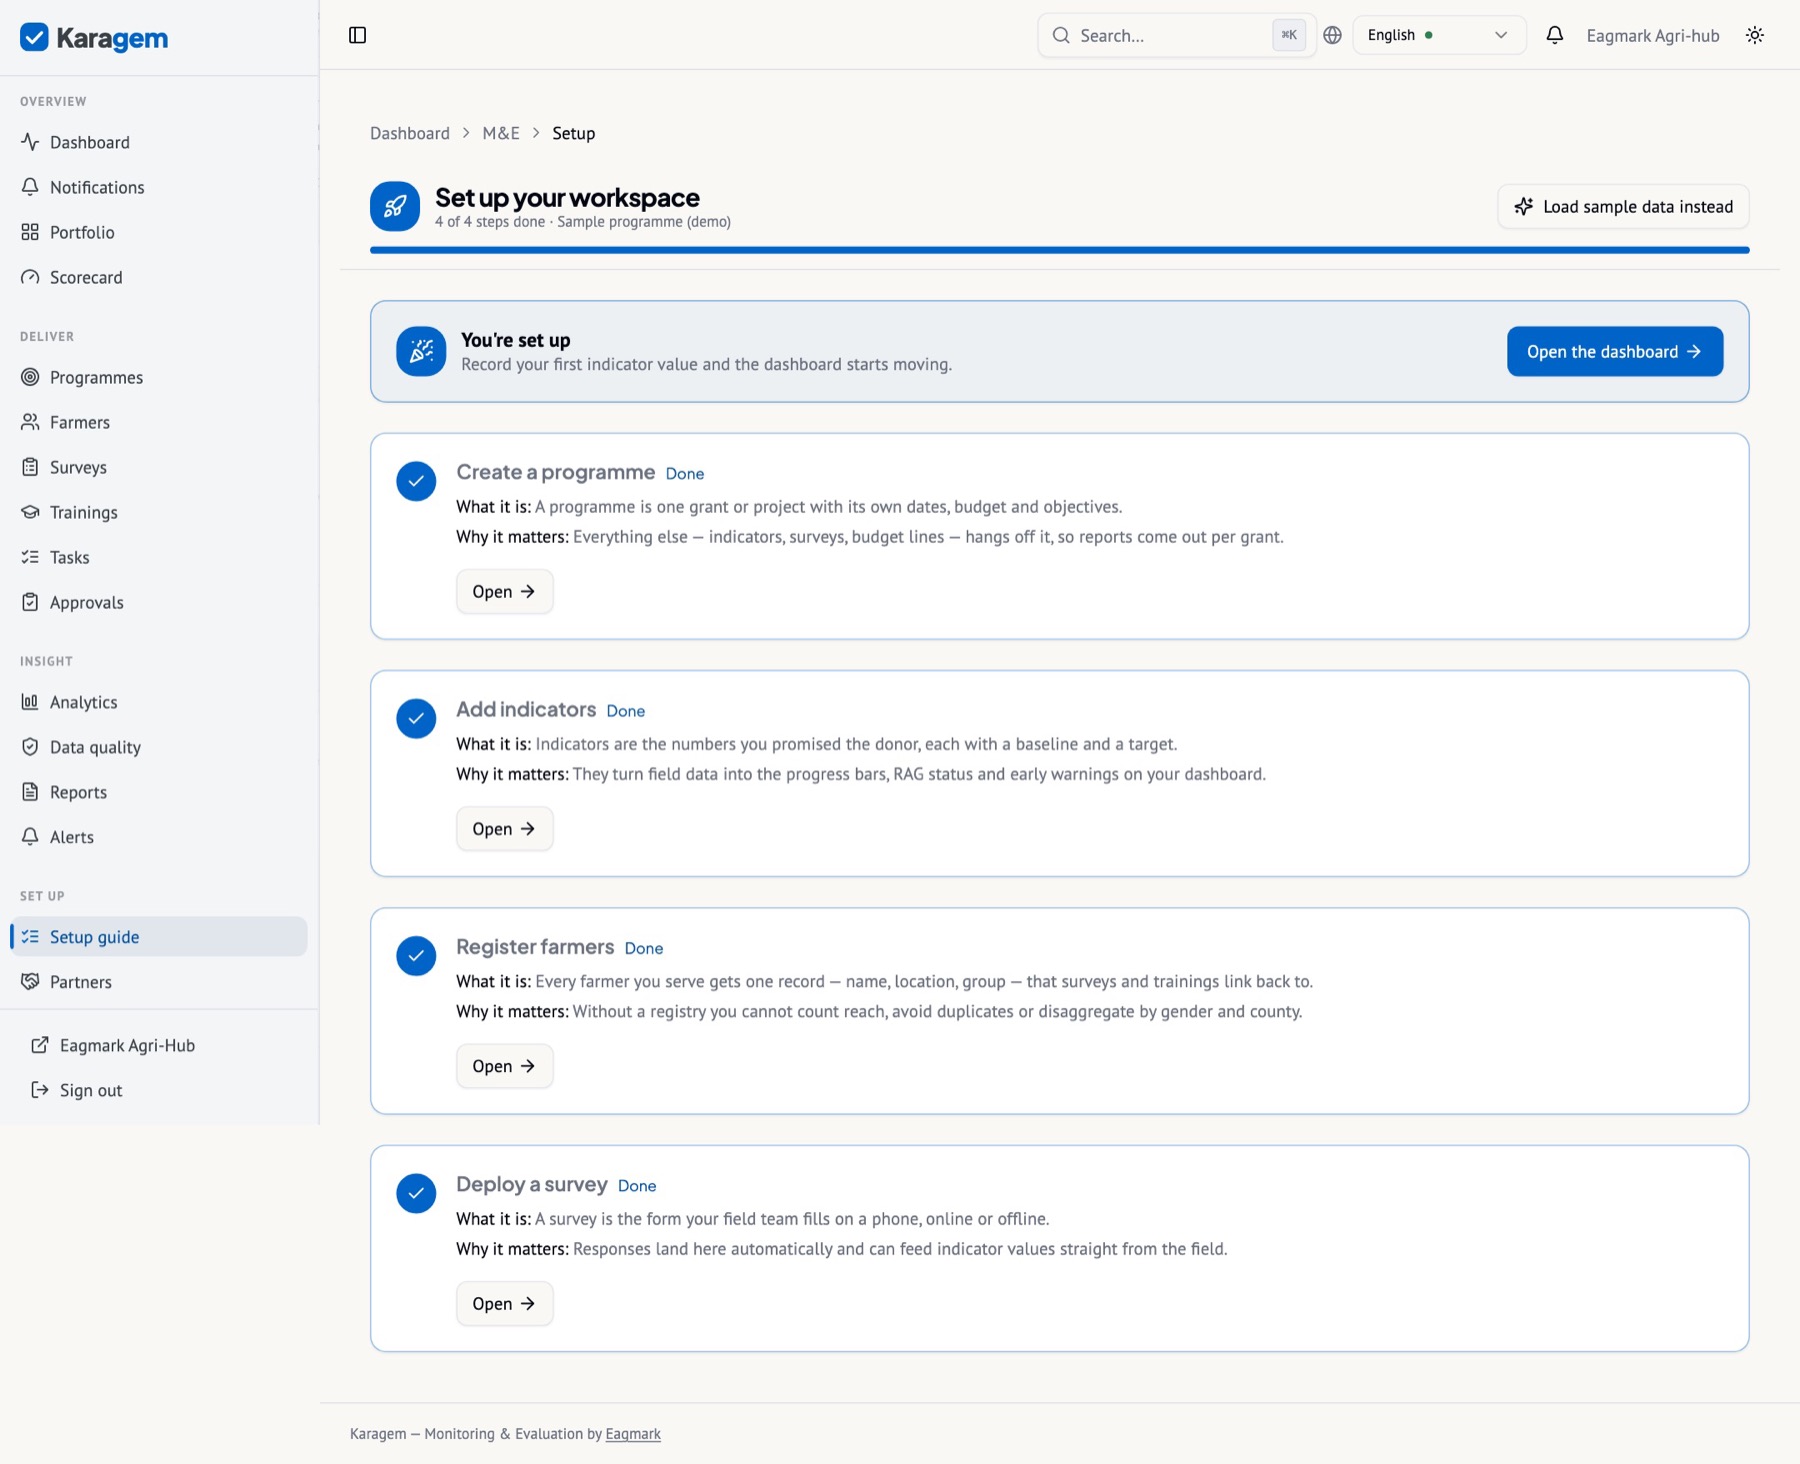The width and height of the screenshot is (1800, 1464).
Task: Click the party popper icon
Action: [421, 351]
